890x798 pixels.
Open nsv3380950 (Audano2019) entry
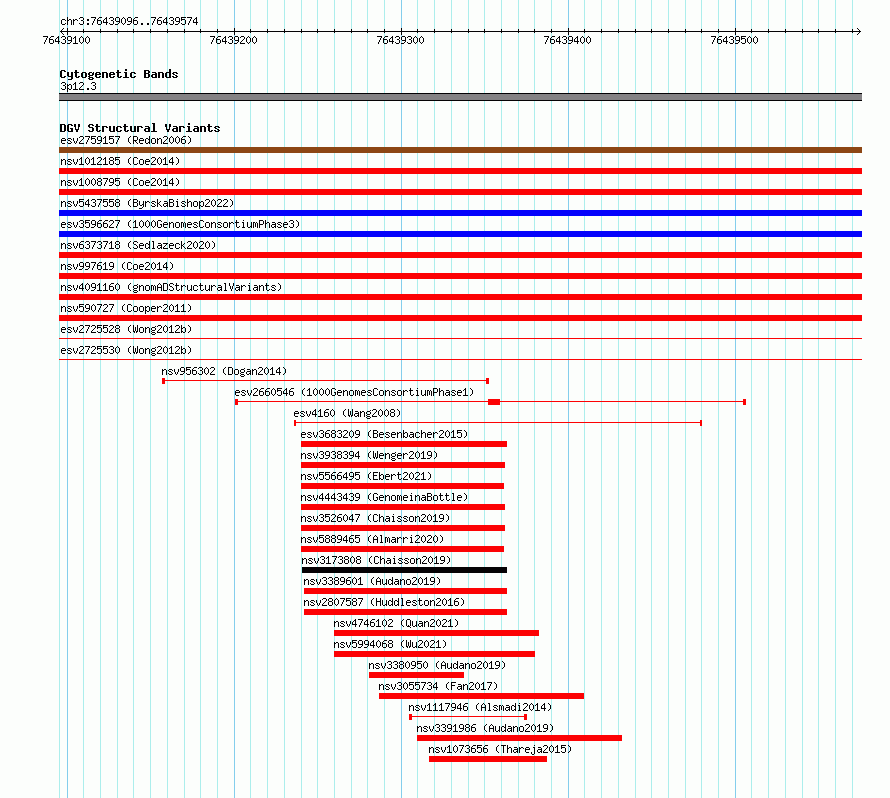tap(437, 665)
